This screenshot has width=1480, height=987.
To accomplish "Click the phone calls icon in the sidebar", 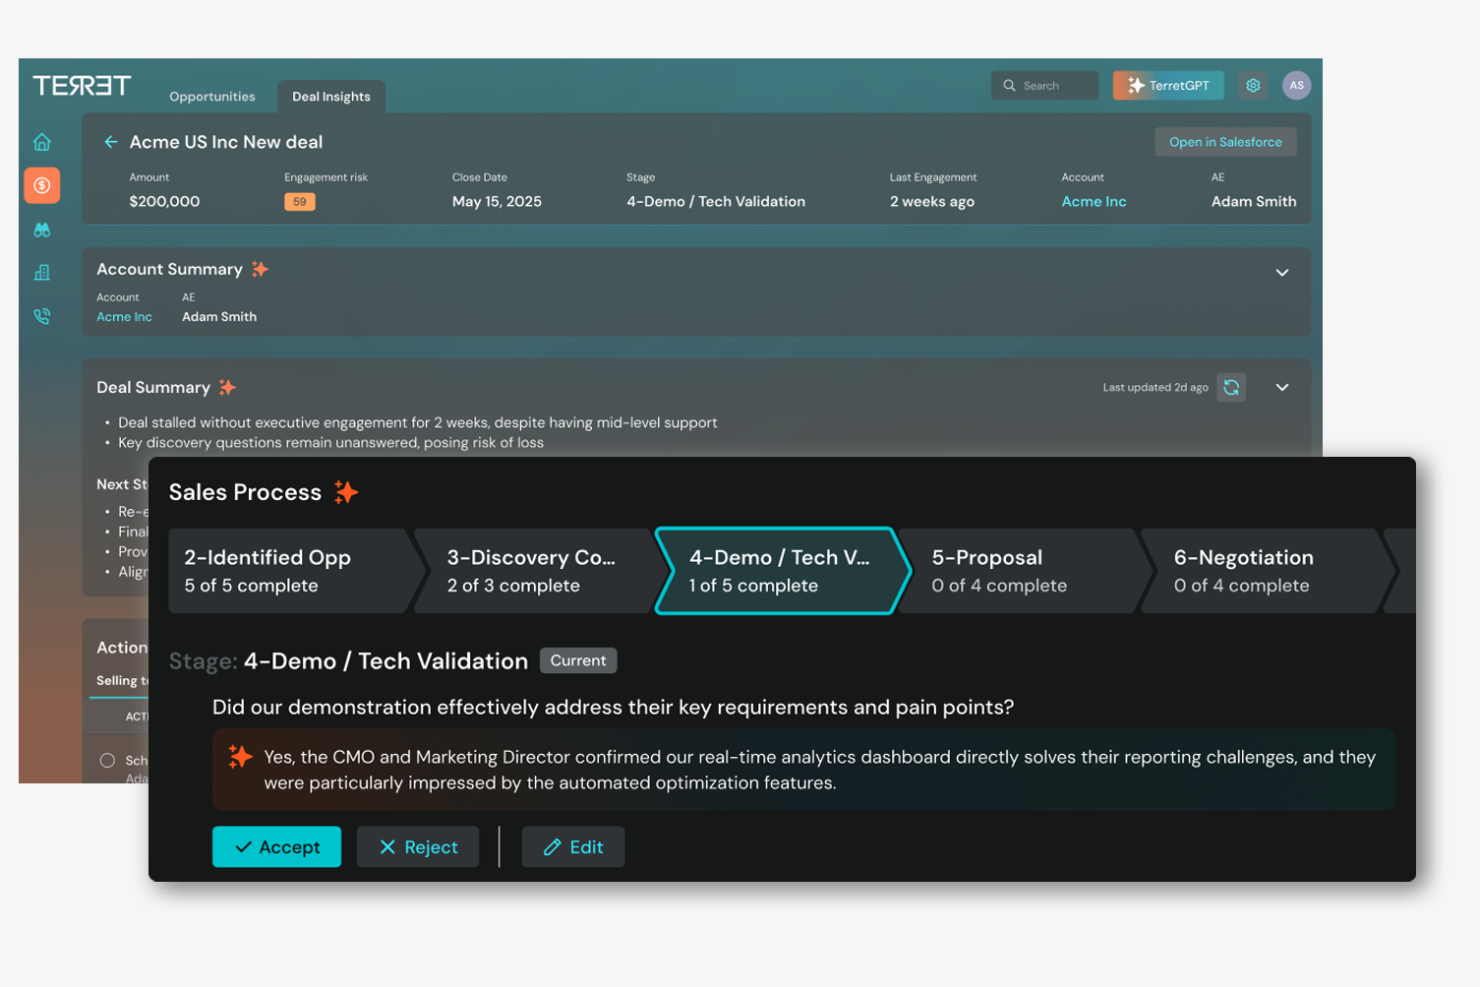I will pos(42,316).
